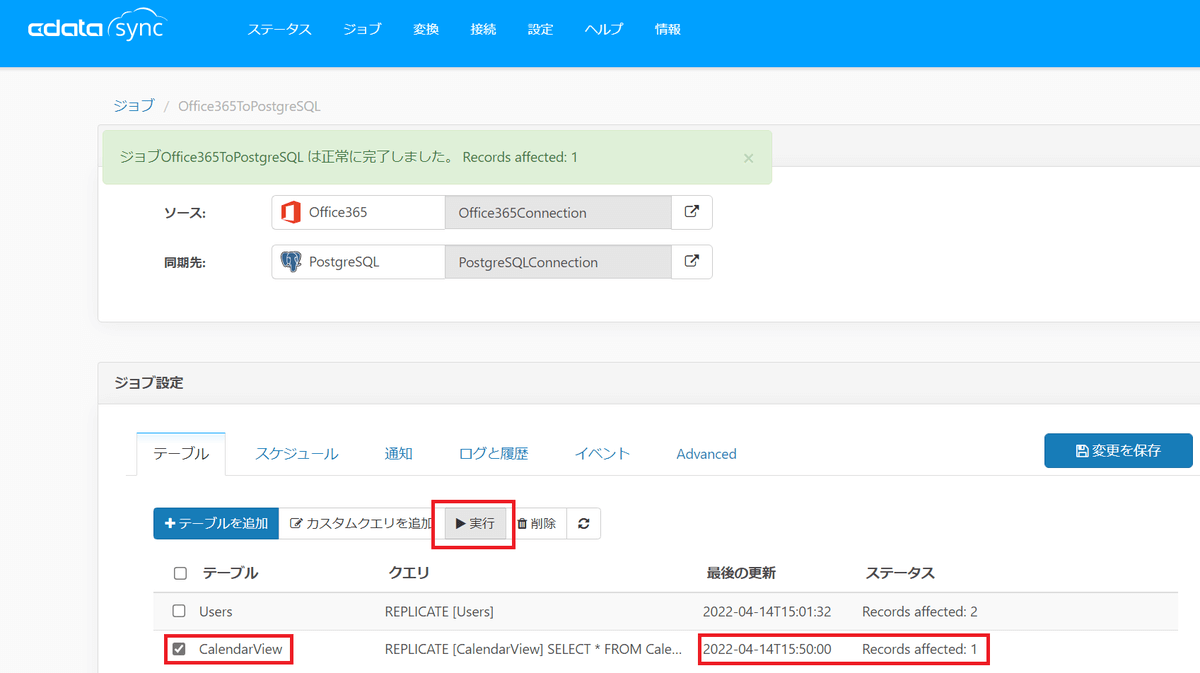Click CalendarView row's Records affected: 1 status
Viewport: 1200px width, 673px height.
click(920, 649)
